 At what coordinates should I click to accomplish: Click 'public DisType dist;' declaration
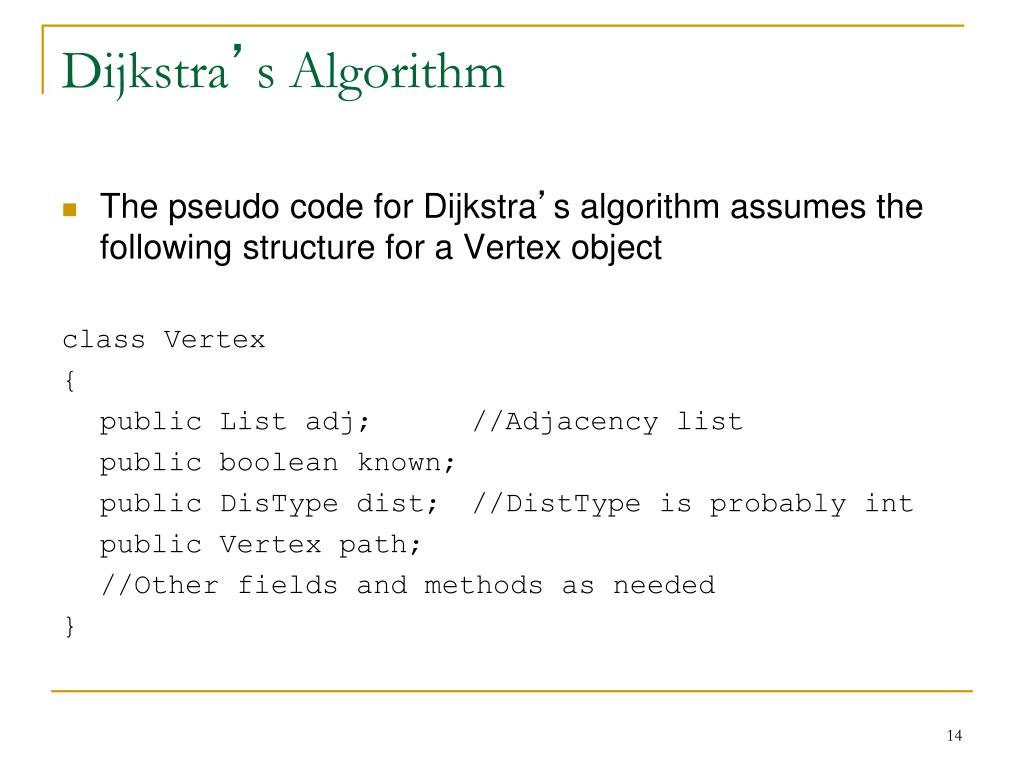tap(268, 504)
